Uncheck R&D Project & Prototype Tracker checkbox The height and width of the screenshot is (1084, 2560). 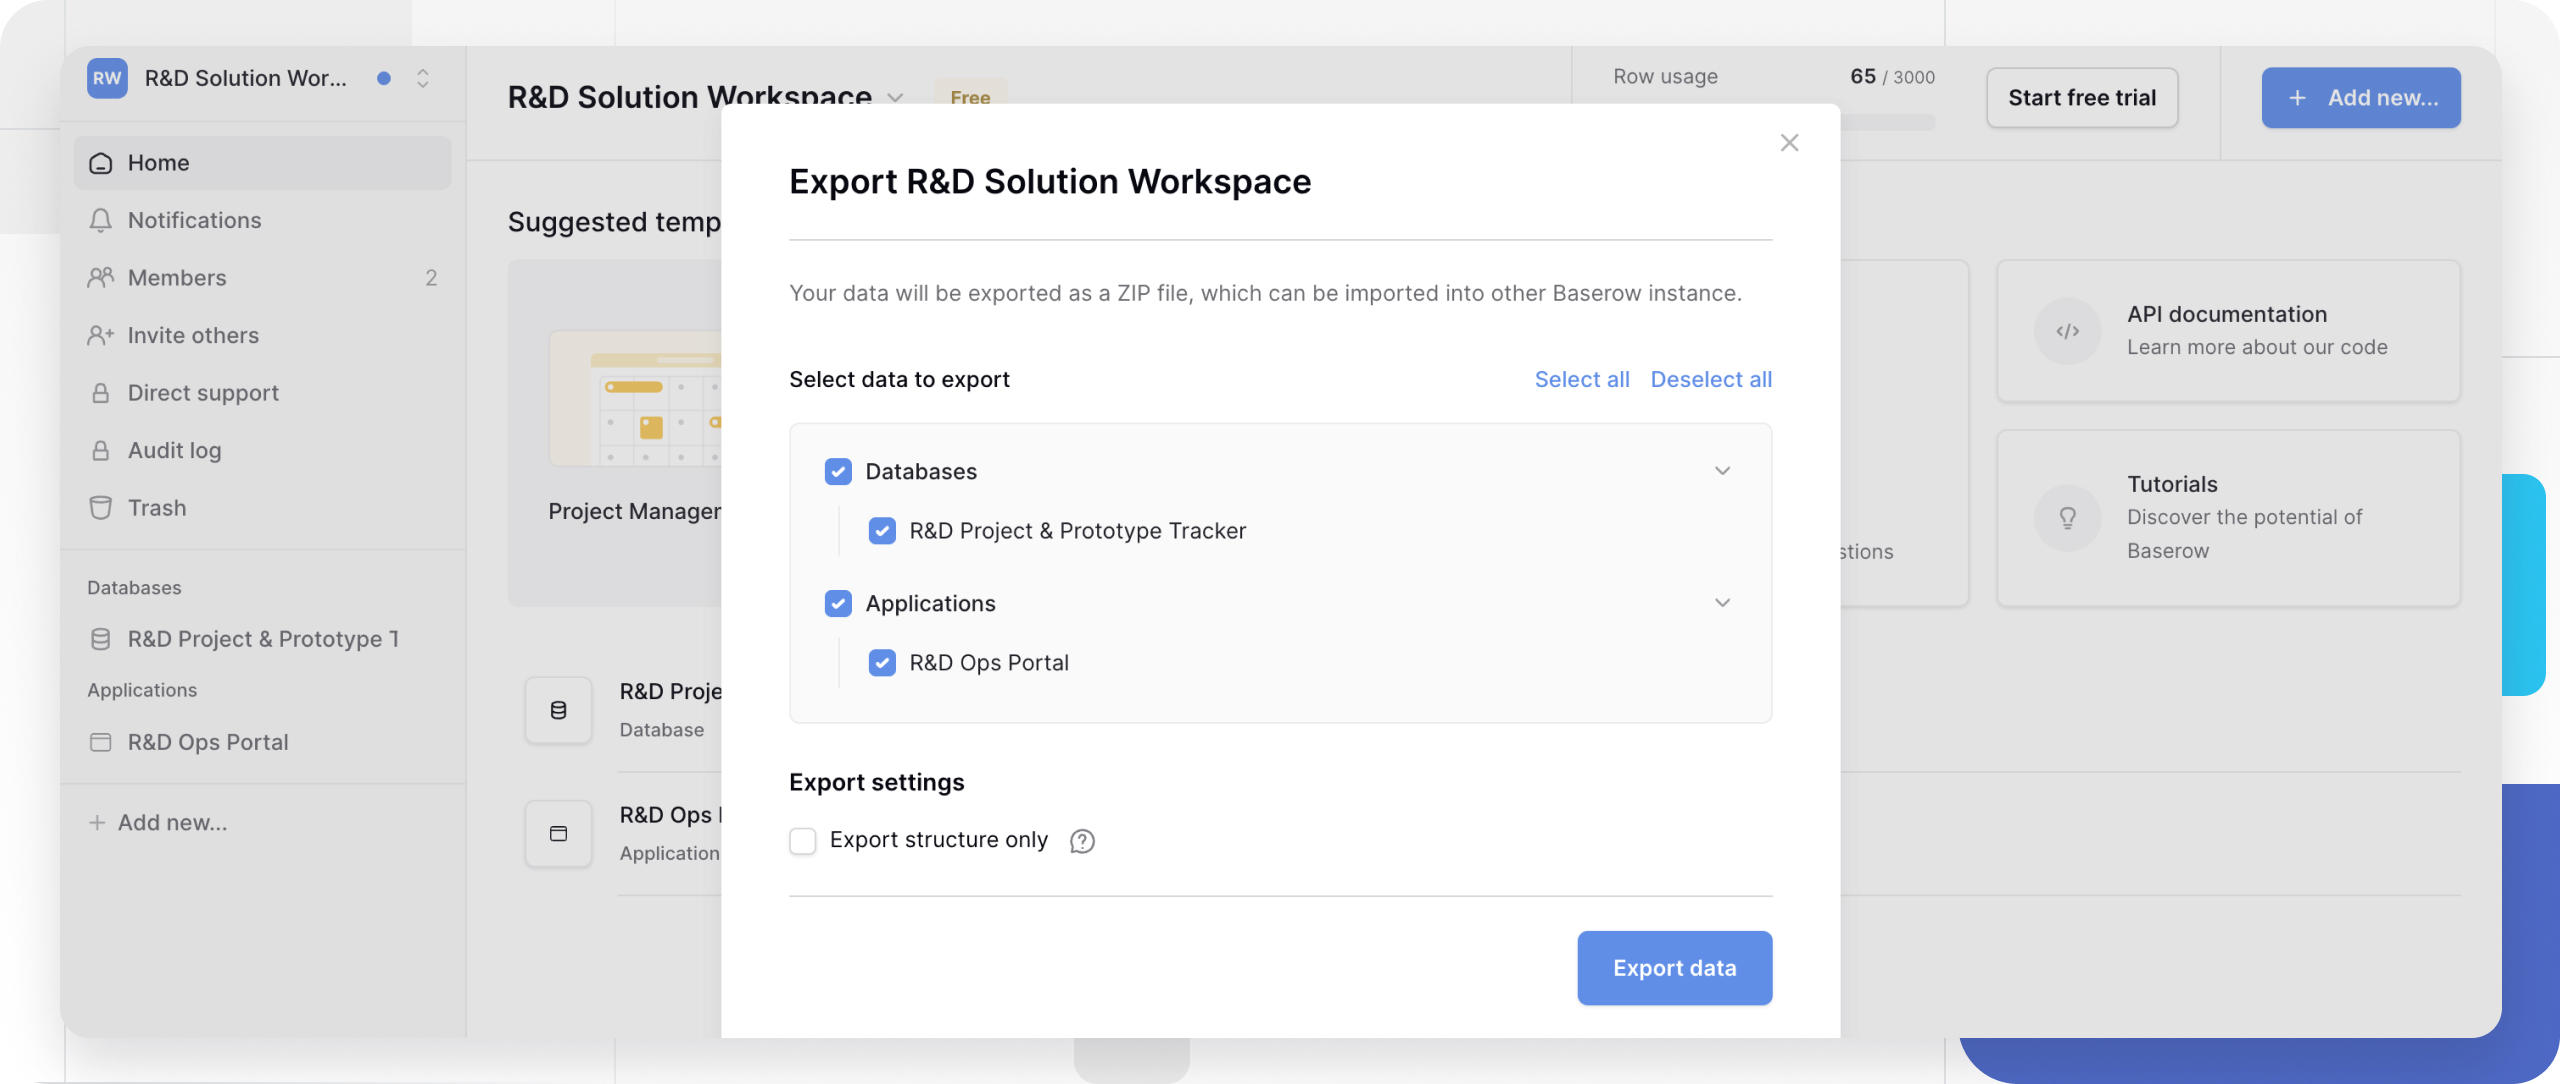tap(882, 531)
